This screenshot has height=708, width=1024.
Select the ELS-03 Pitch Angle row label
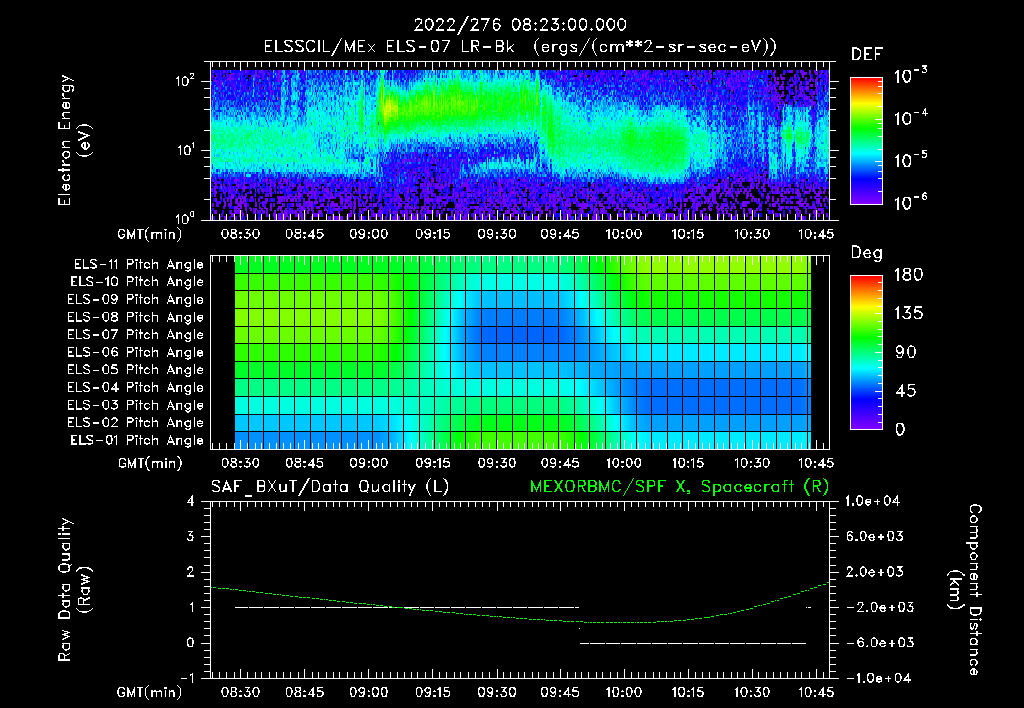tap(136, 405)
